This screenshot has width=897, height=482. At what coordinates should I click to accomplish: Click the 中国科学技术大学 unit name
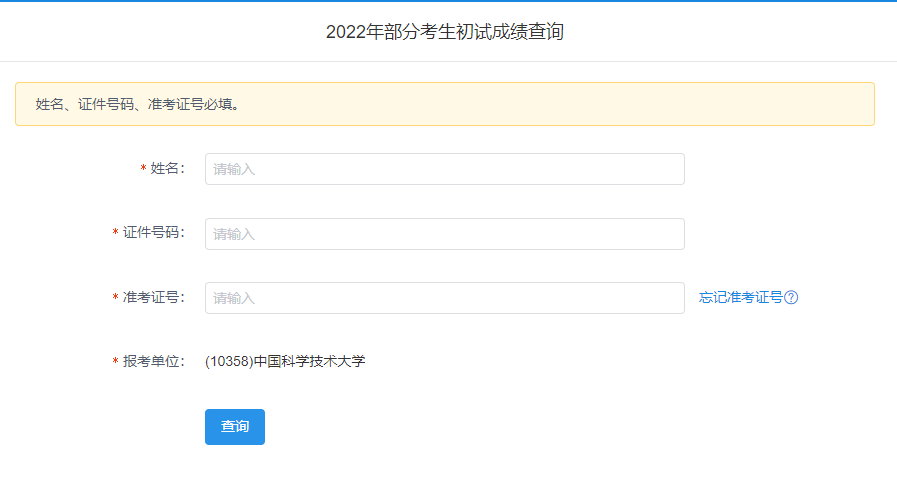pyautogui.click(x=310, y=361)
